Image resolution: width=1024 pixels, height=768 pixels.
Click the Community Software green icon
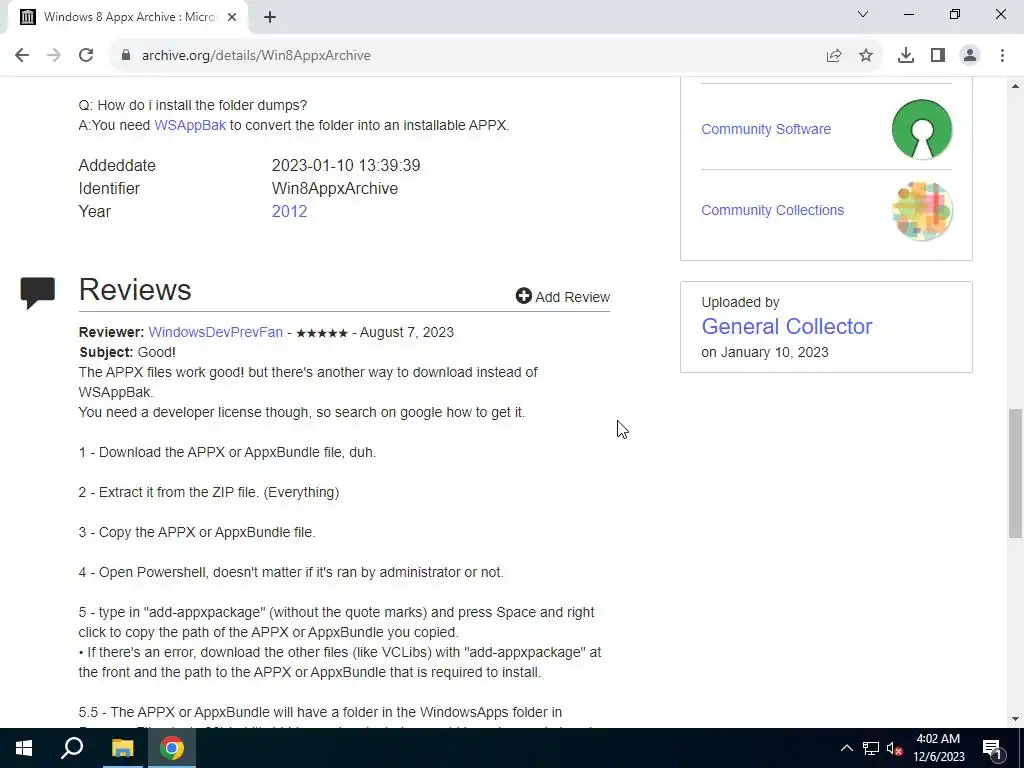pyautogui.click(x=921, y=129)
